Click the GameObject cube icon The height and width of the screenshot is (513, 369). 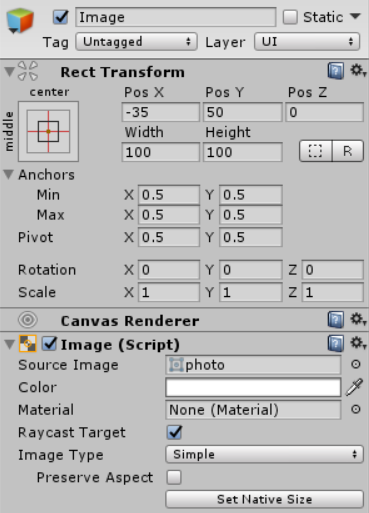pos(20,21)
